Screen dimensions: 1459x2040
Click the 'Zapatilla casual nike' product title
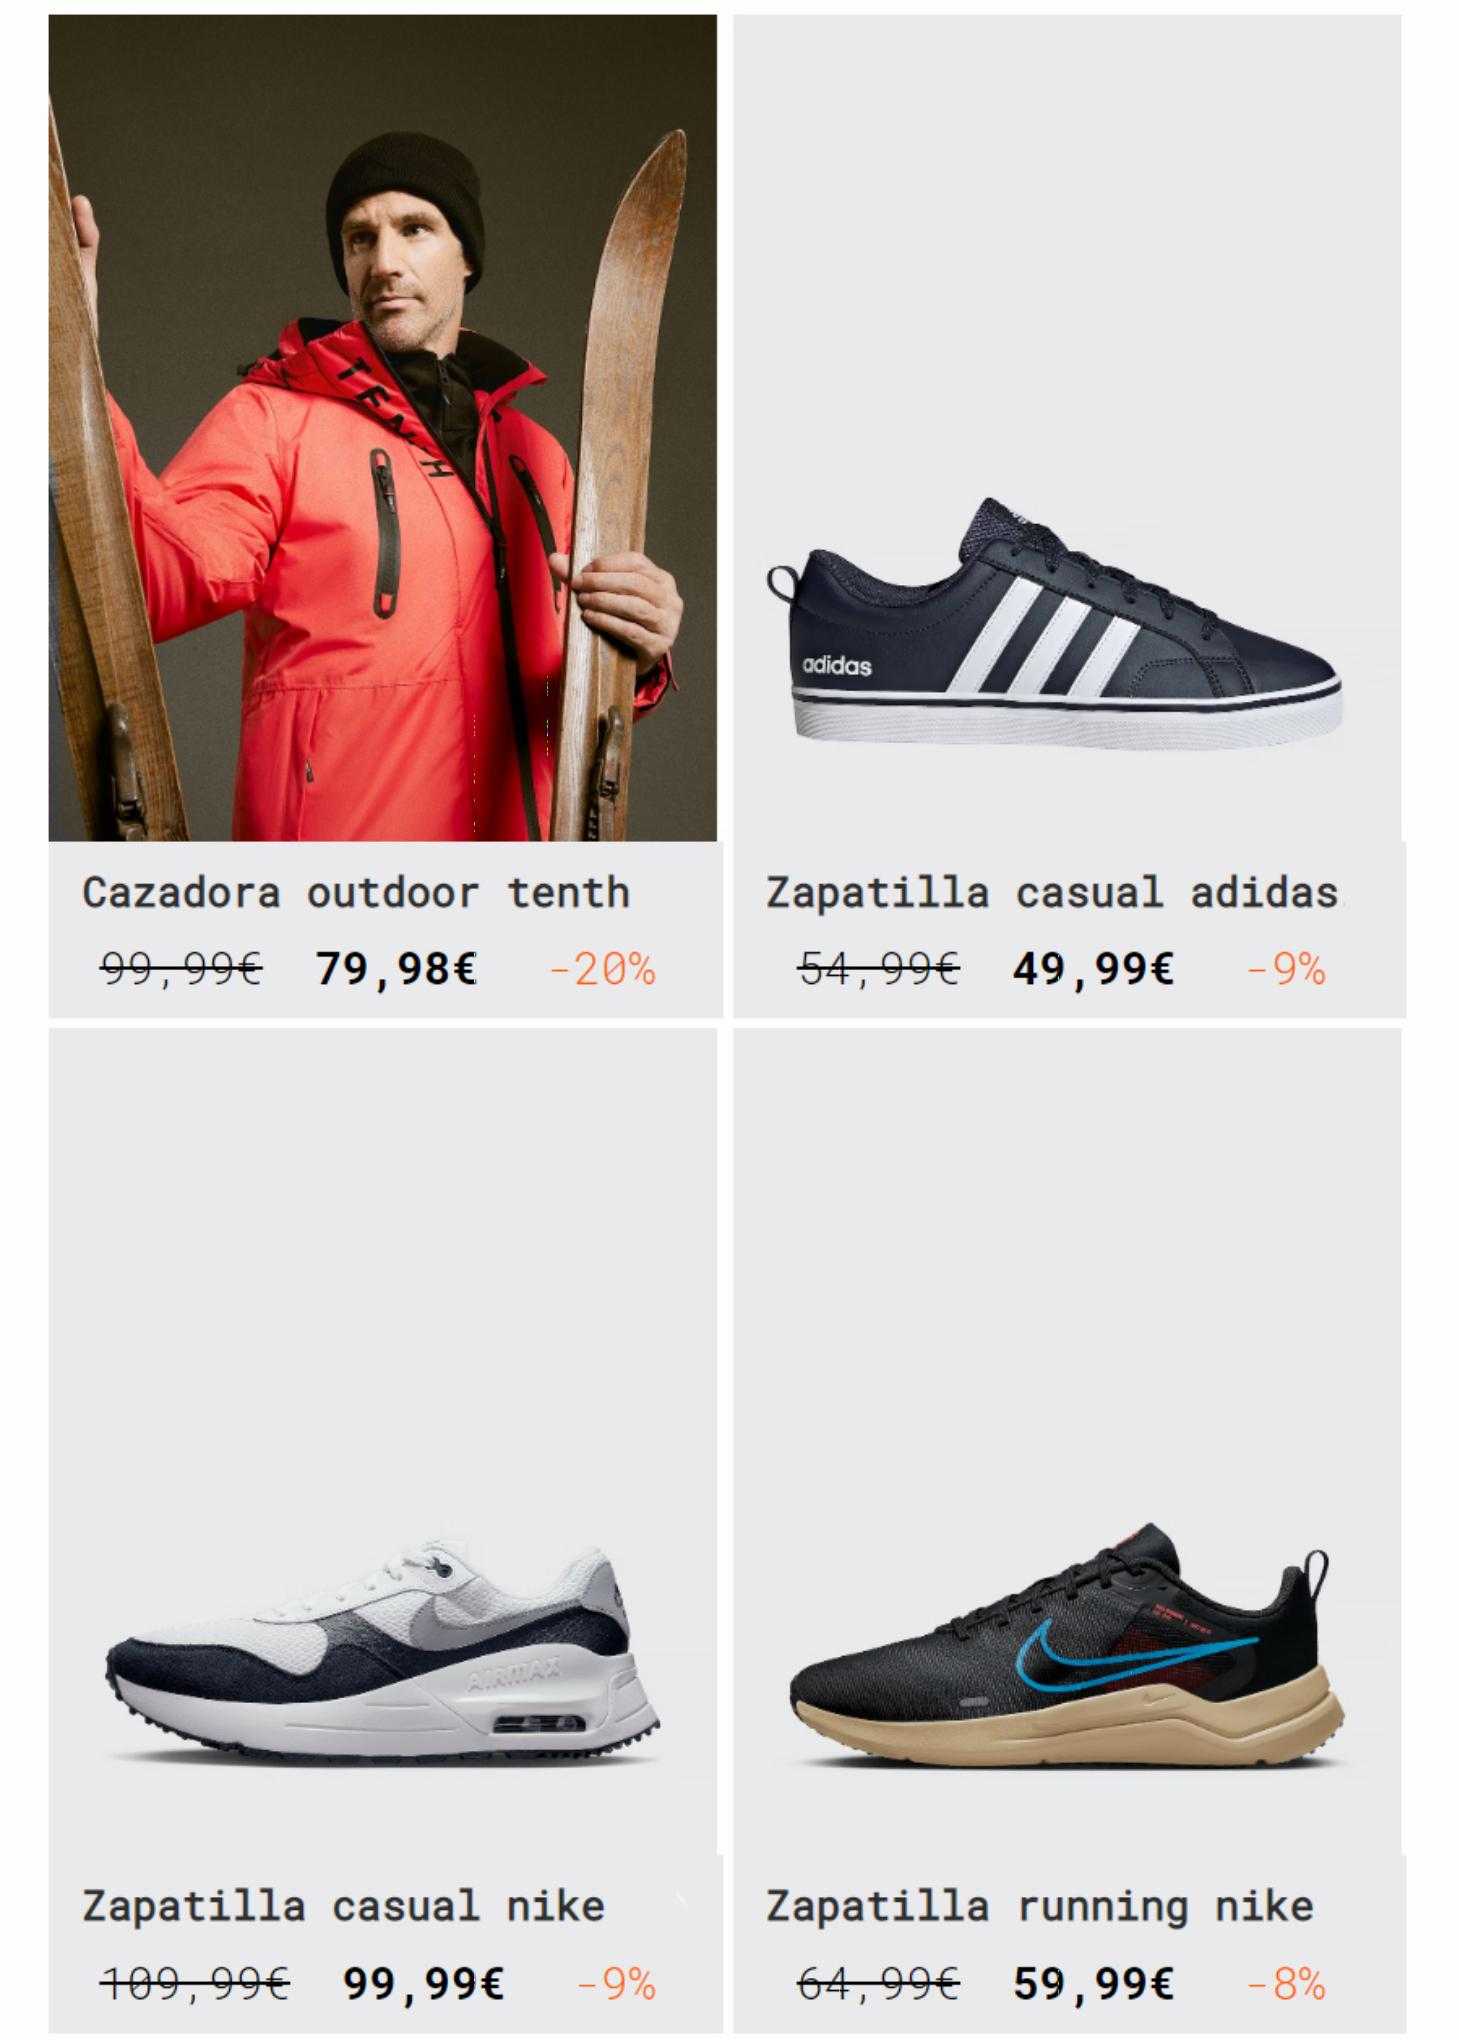(343, 1906)
